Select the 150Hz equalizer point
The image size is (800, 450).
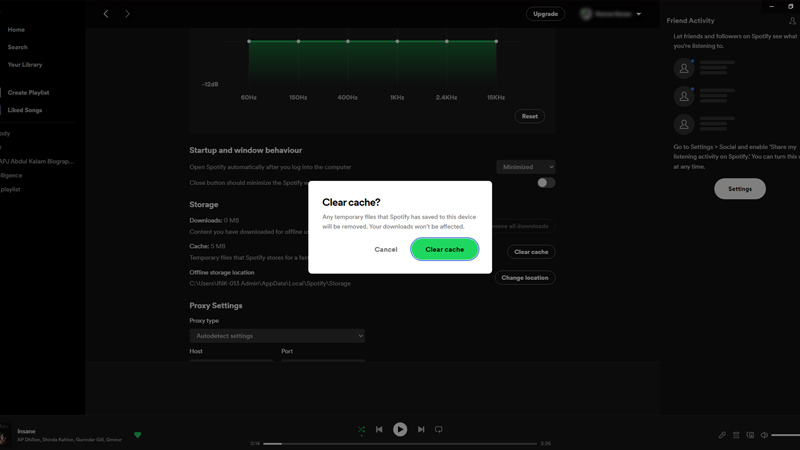click(x=298, y=41)
